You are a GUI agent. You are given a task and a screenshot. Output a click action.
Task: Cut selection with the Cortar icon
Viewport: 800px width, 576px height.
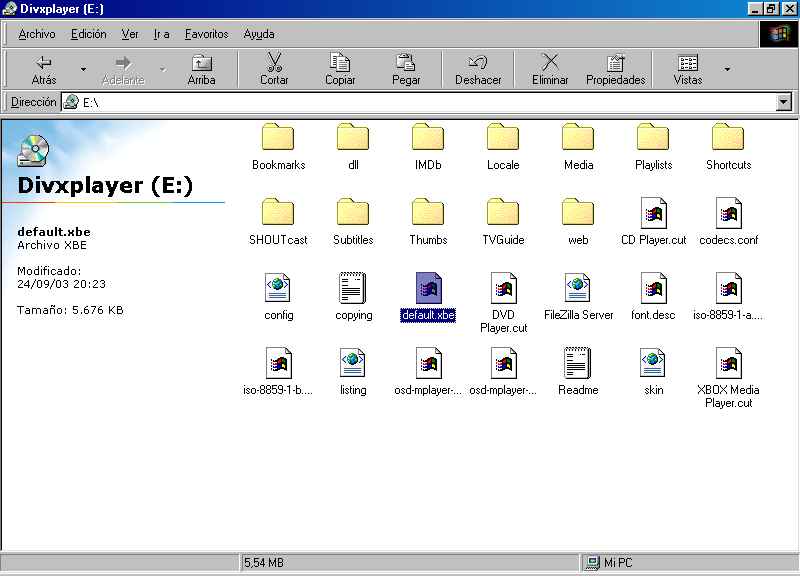pos(274,69)
